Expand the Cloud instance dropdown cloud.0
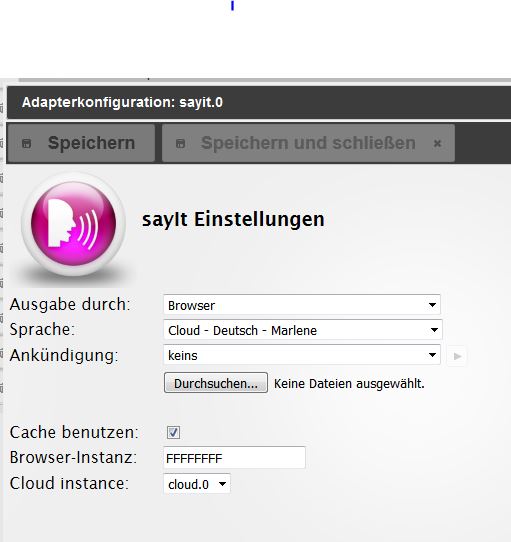The width and height of the screenshot is (511, 542). [x=197, y=484]
